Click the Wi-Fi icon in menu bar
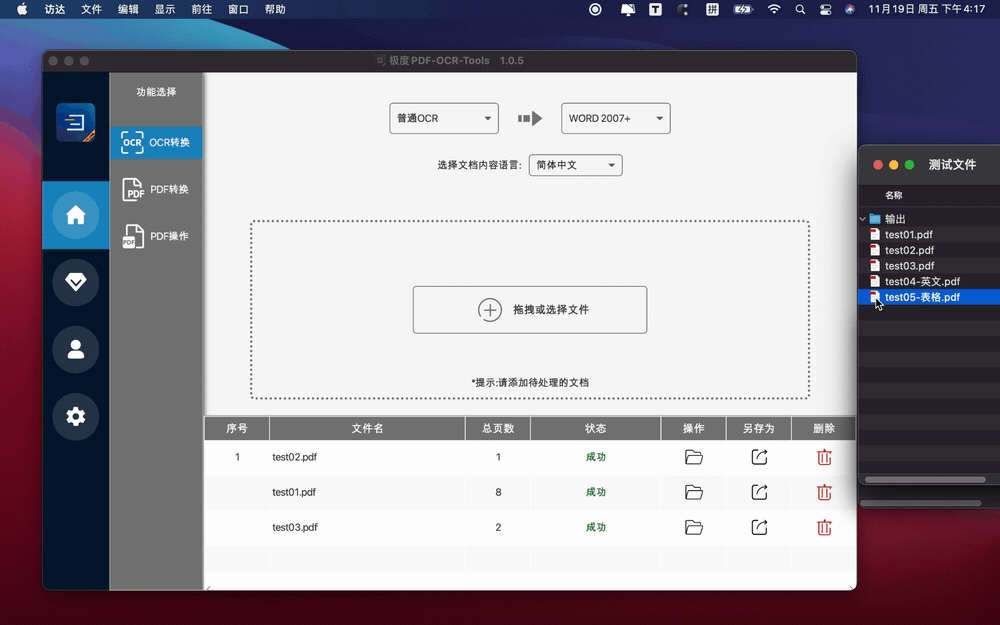Screen dimensions: 1000x625 774,9
